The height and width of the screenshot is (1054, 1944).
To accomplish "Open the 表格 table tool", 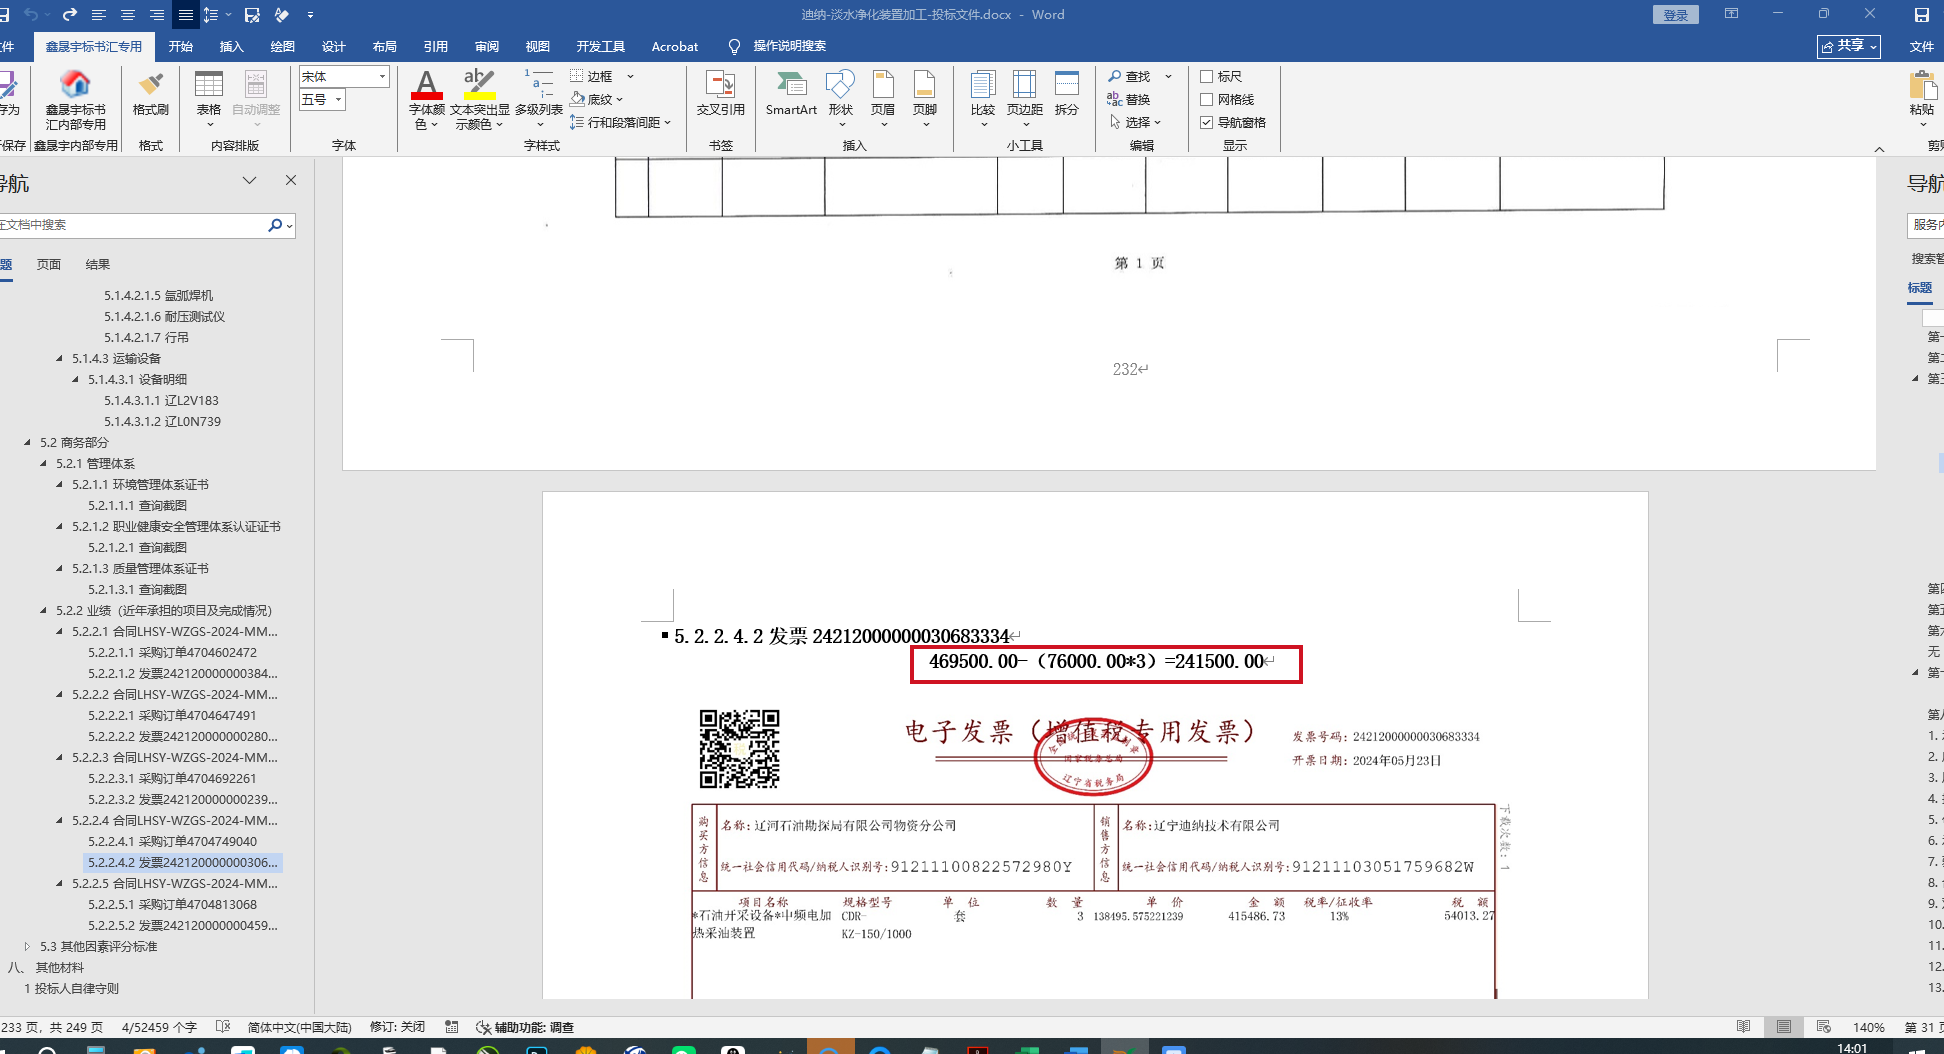I will click(x=209, y=98).
